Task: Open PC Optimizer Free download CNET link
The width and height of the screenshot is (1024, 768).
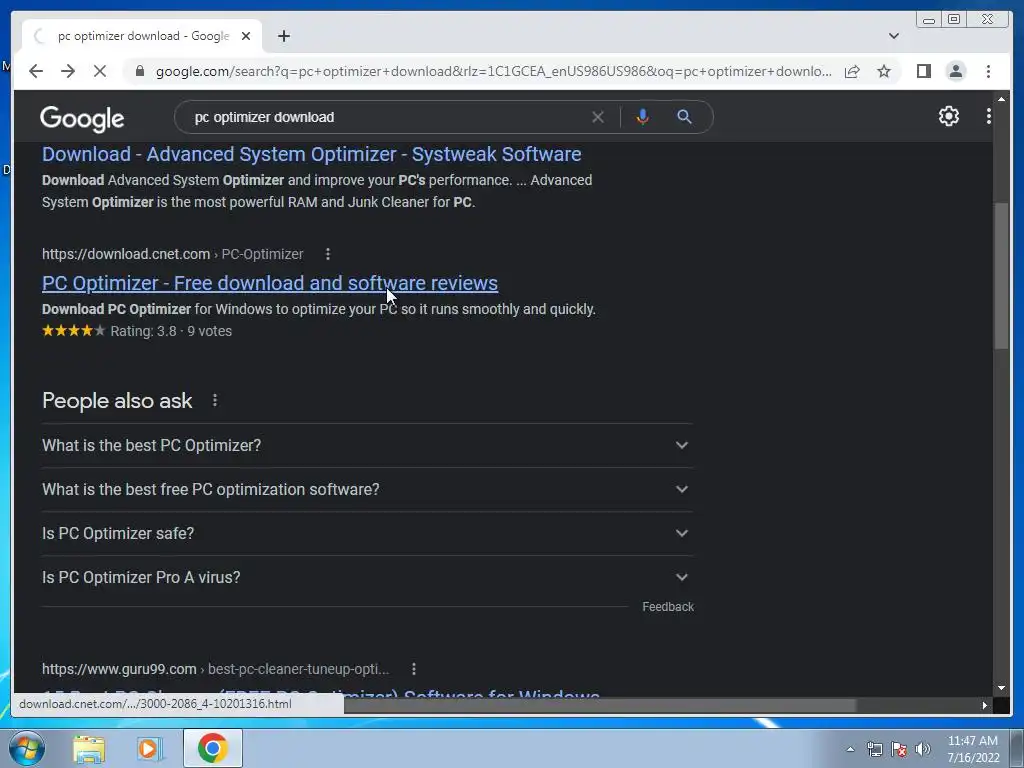Action: point(270,283)
